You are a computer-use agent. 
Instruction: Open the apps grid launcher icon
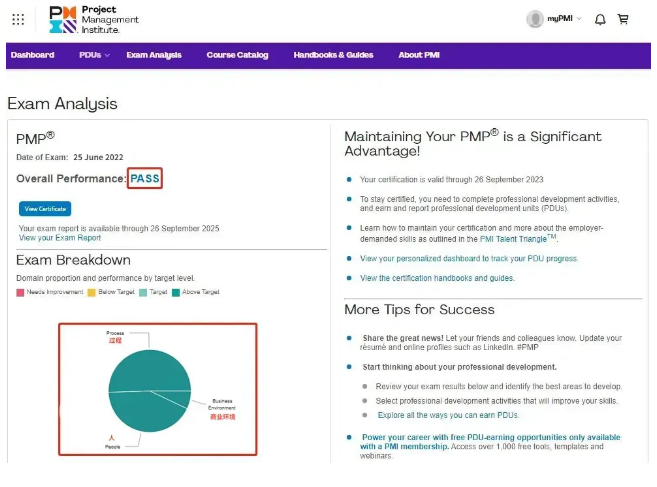click(x=18, y=19)
